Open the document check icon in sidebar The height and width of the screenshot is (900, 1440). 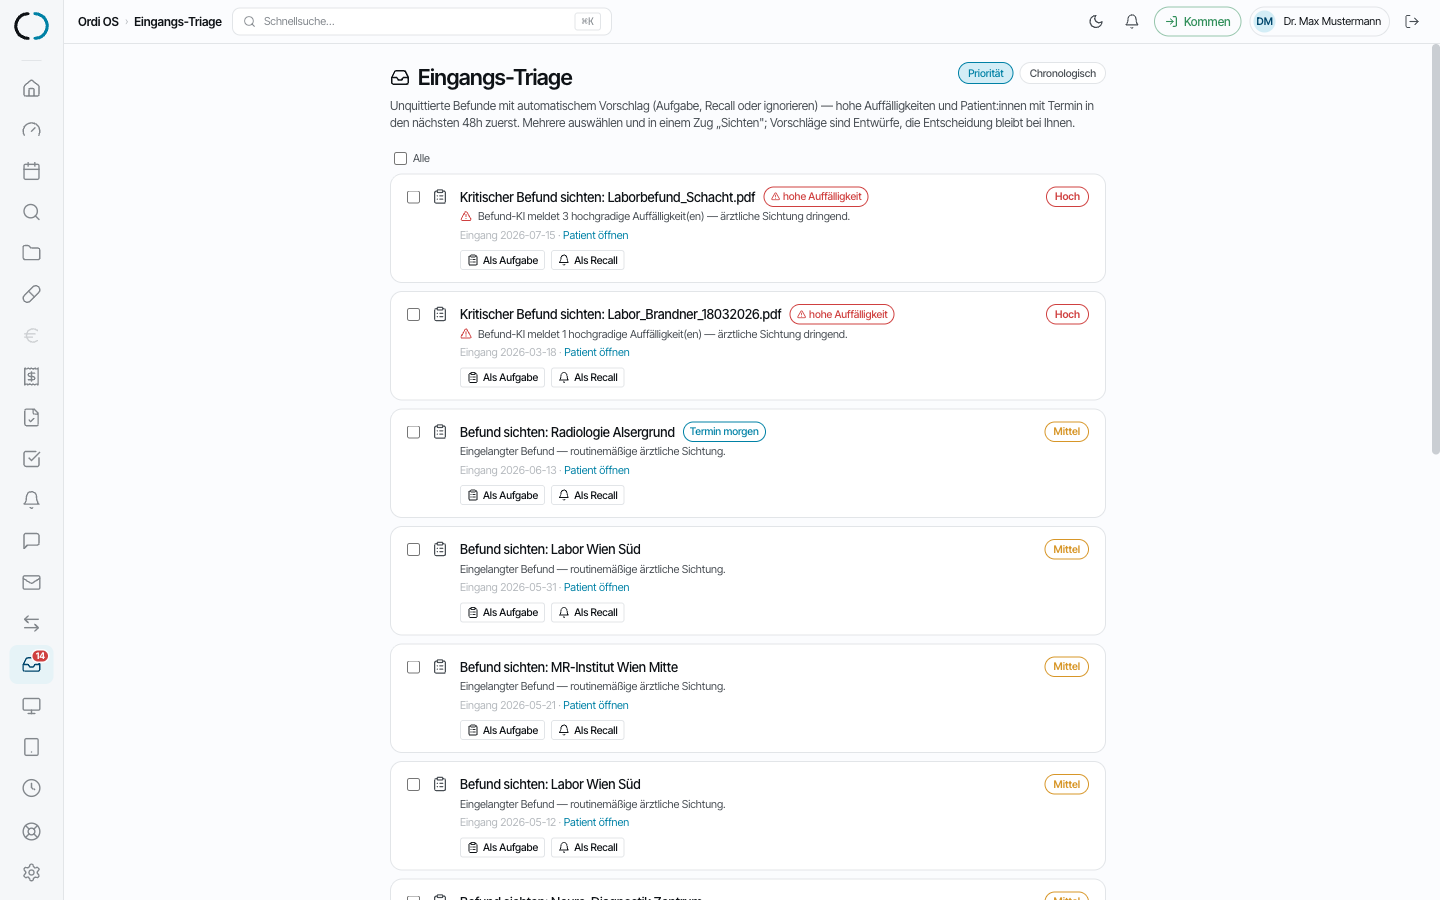(31, 417)
